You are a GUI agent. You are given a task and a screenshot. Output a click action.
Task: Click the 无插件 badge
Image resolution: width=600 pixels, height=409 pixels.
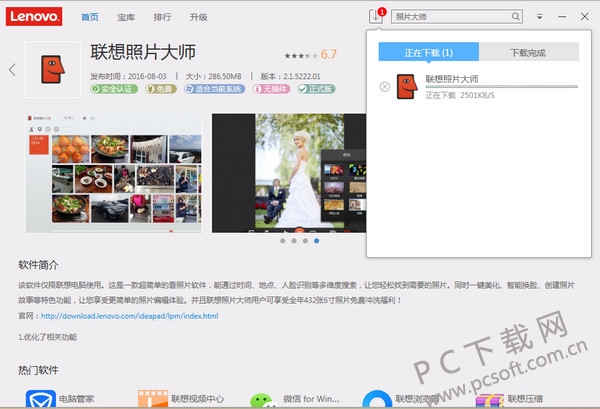tap(271, 89)
